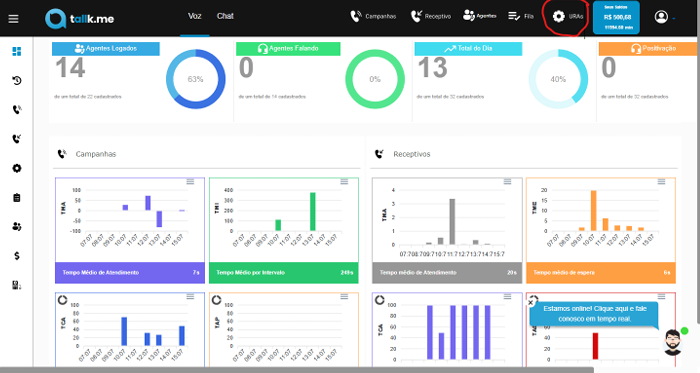Open incoming-call receptive icon in sidebar
Screen dimensions: 700x373
tap(17, 139)
